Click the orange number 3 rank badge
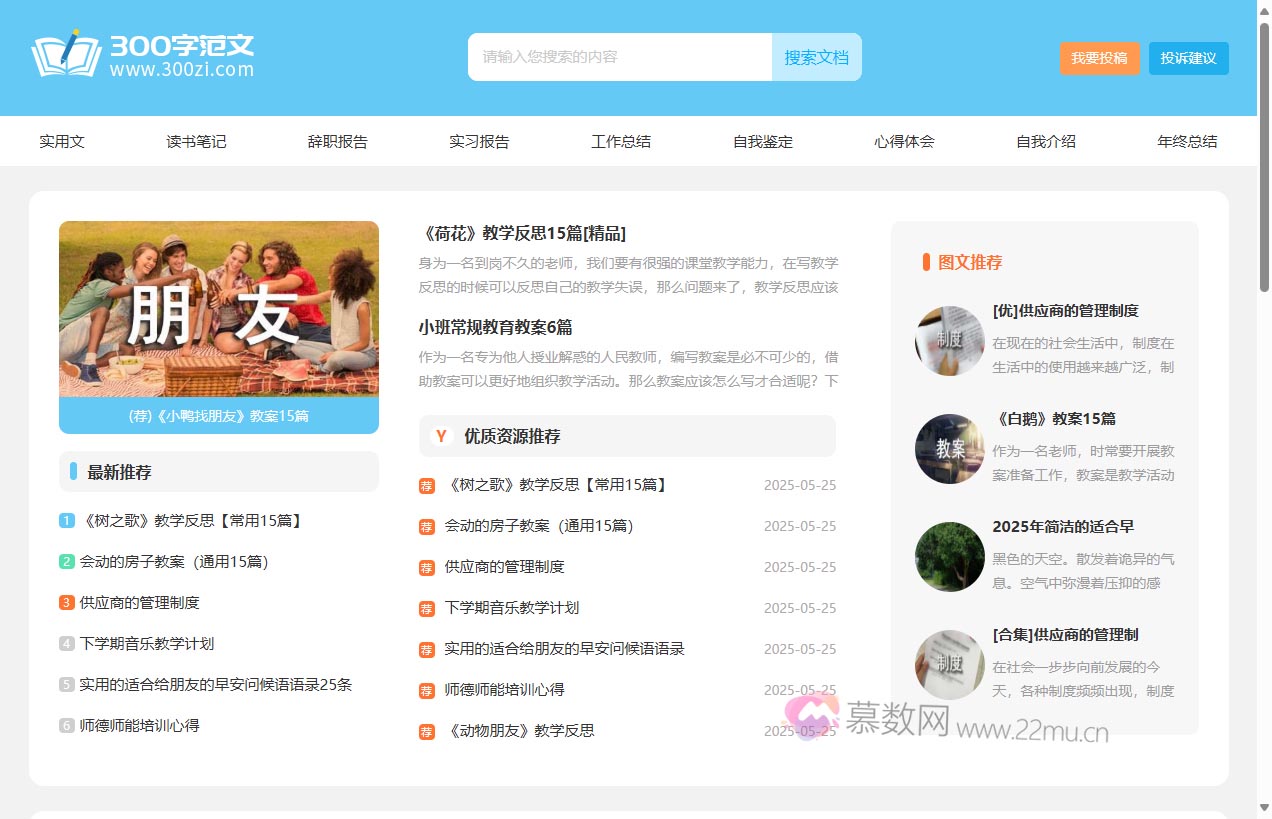The width and height of the screenshot is (1272, 819). pyautogui.click(x=67, y=602)
